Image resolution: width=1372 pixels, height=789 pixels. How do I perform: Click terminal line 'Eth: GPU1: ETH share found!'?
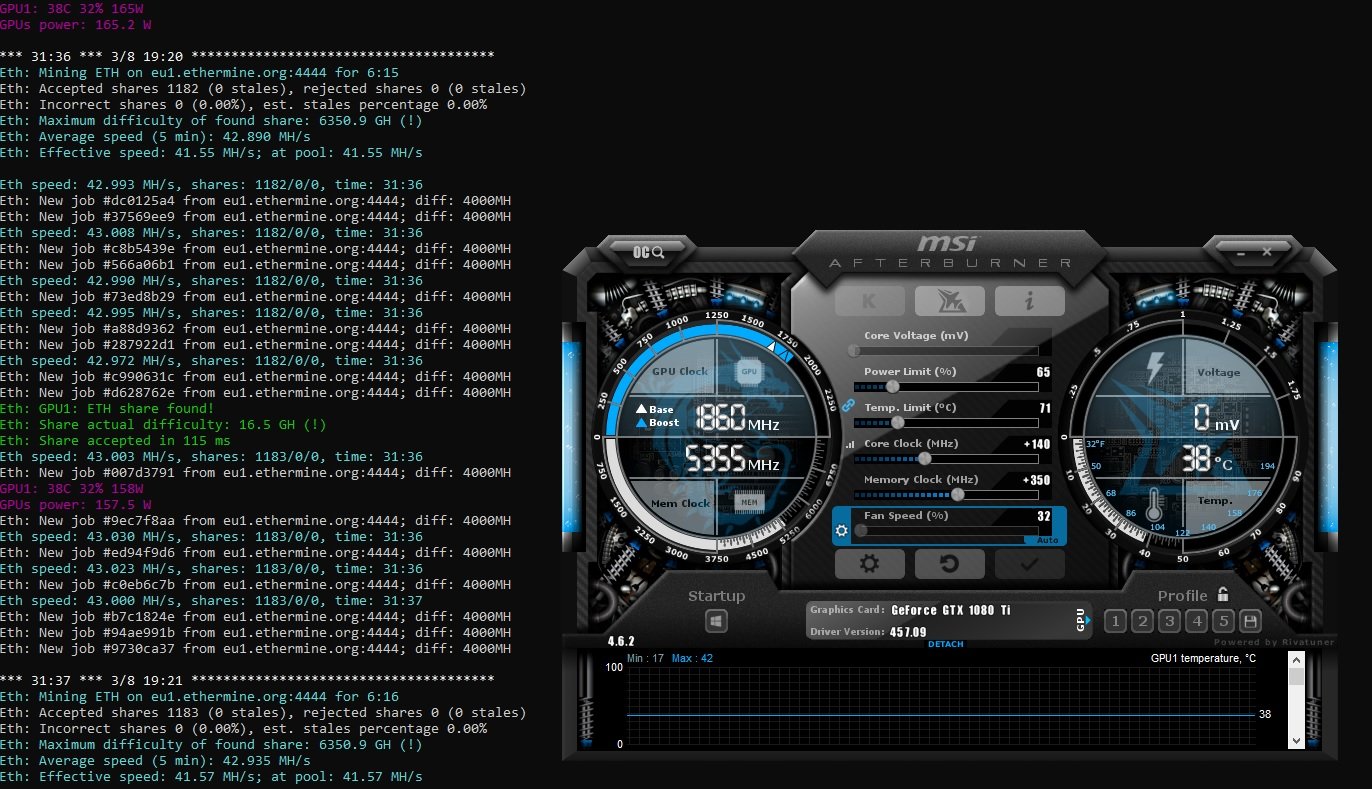click(x=107, y=408)
